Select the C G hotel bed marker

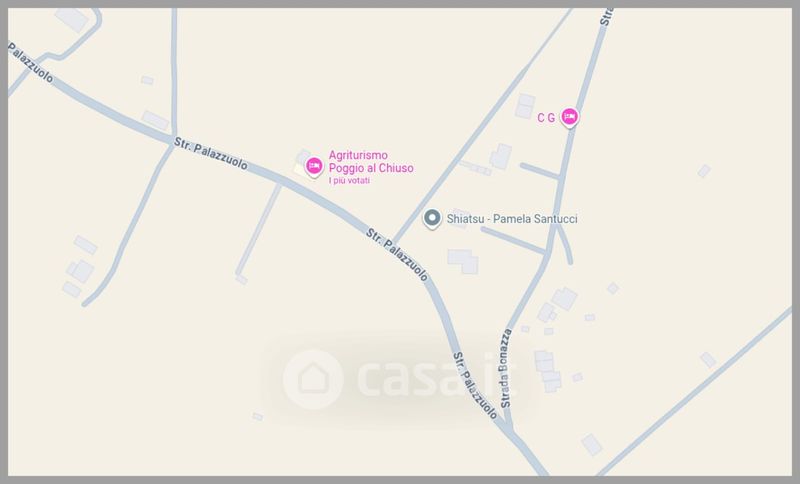point(569,117)
